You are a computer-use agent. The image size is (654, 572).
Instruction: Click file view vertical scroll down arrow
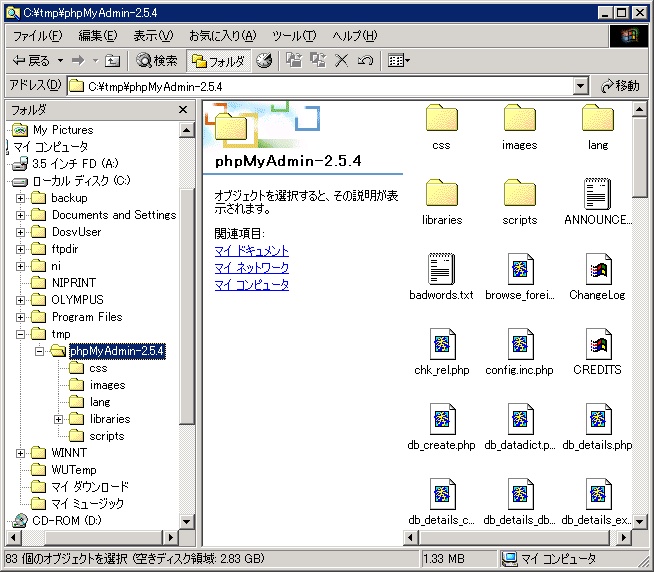click(x=639, y=522)
